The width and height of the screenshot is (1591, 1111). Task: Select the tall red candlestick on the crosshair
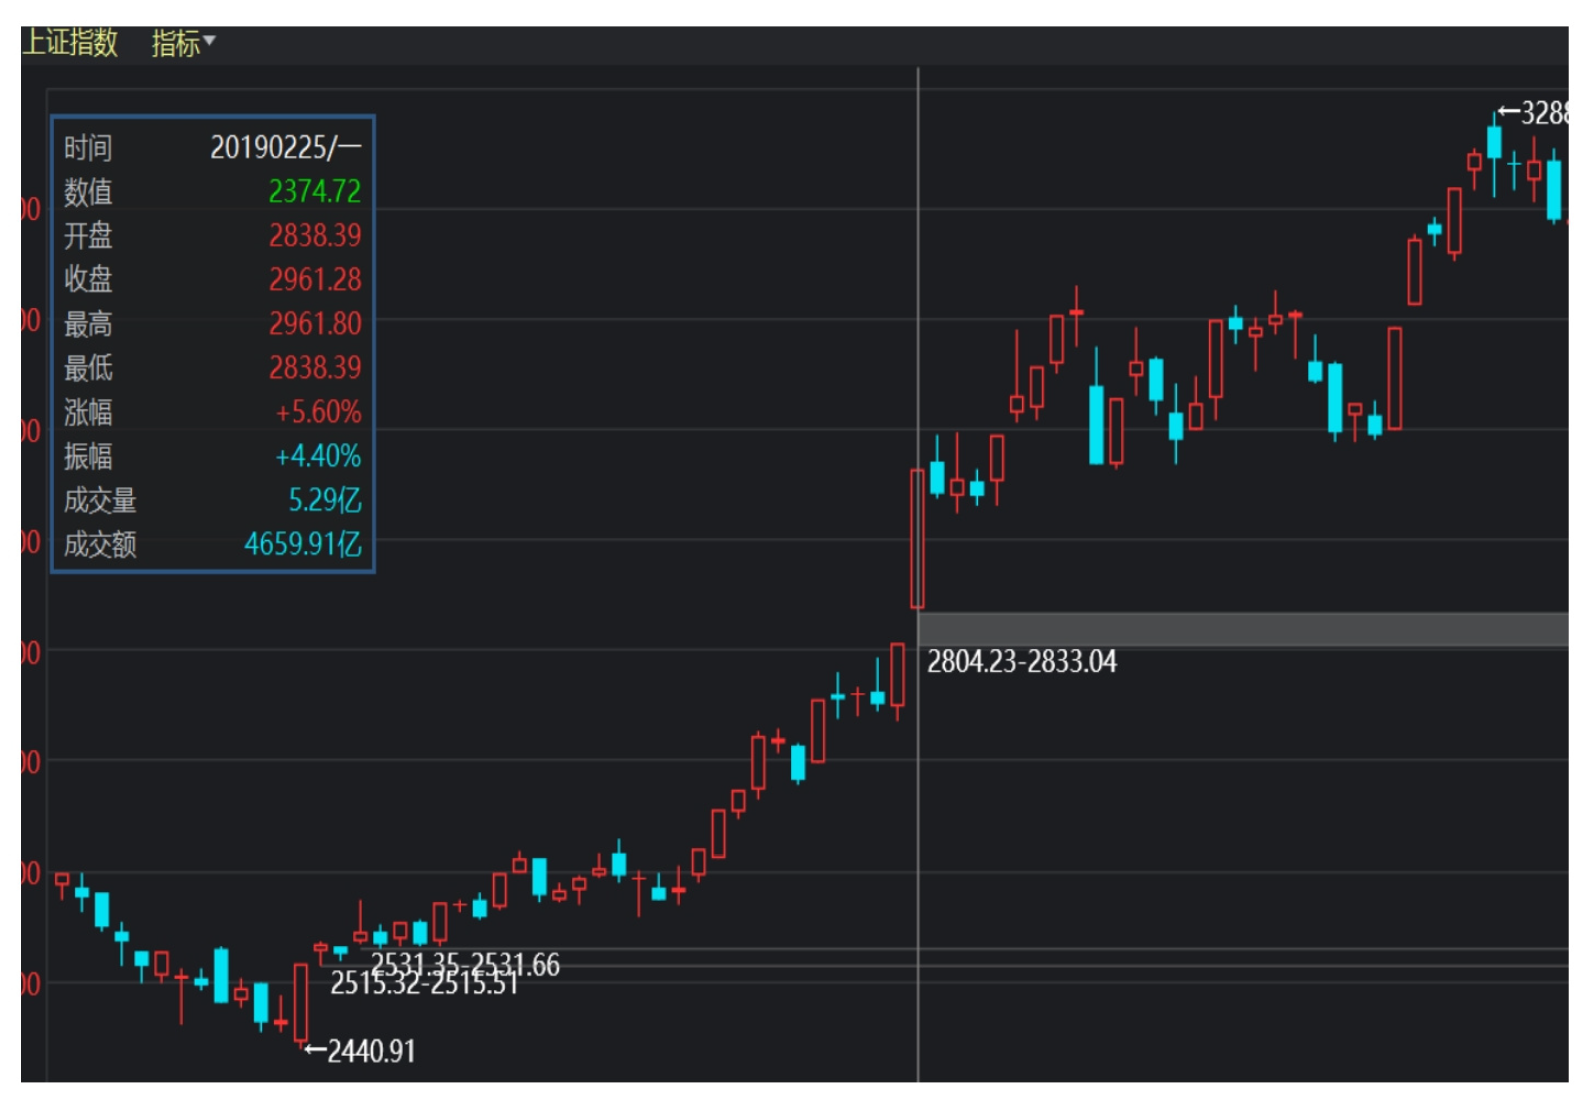click(916, 539)
